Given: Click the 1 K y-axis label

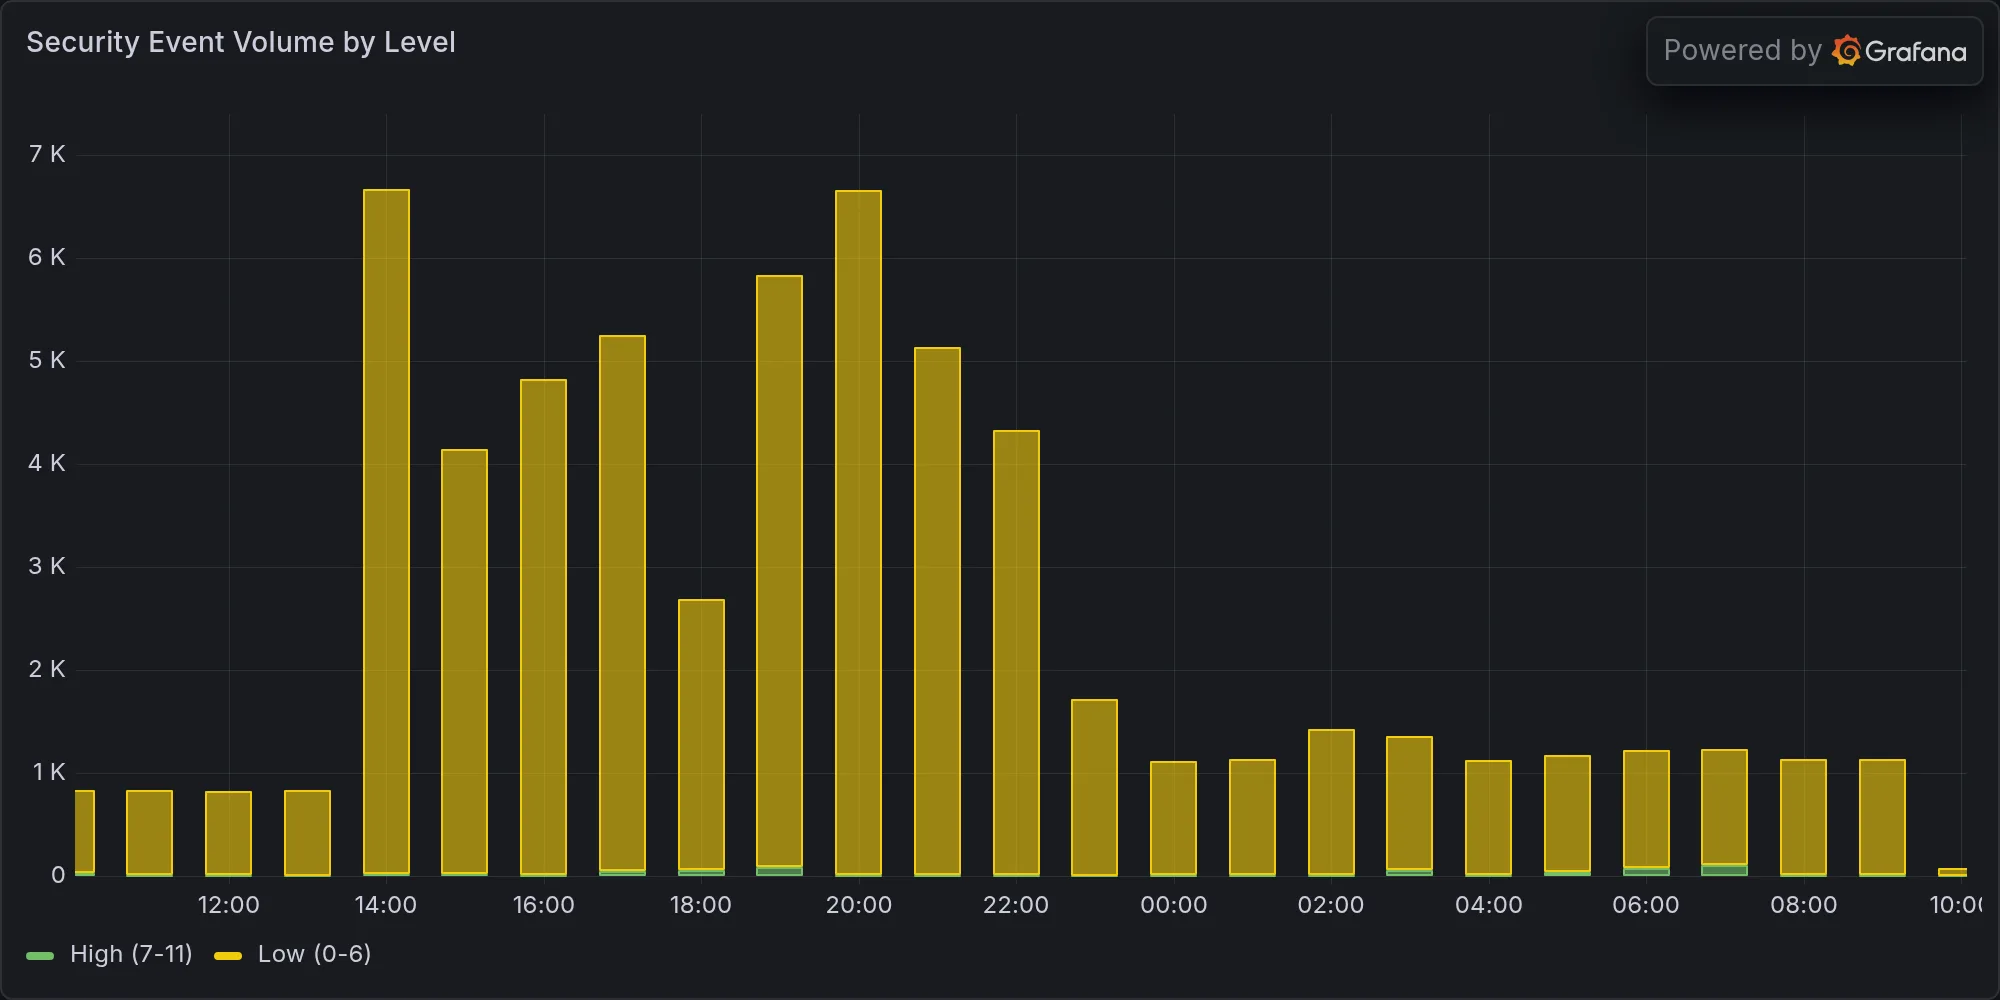Looking at the screenshot, I should pyautogui.click(x=49, y=772).
